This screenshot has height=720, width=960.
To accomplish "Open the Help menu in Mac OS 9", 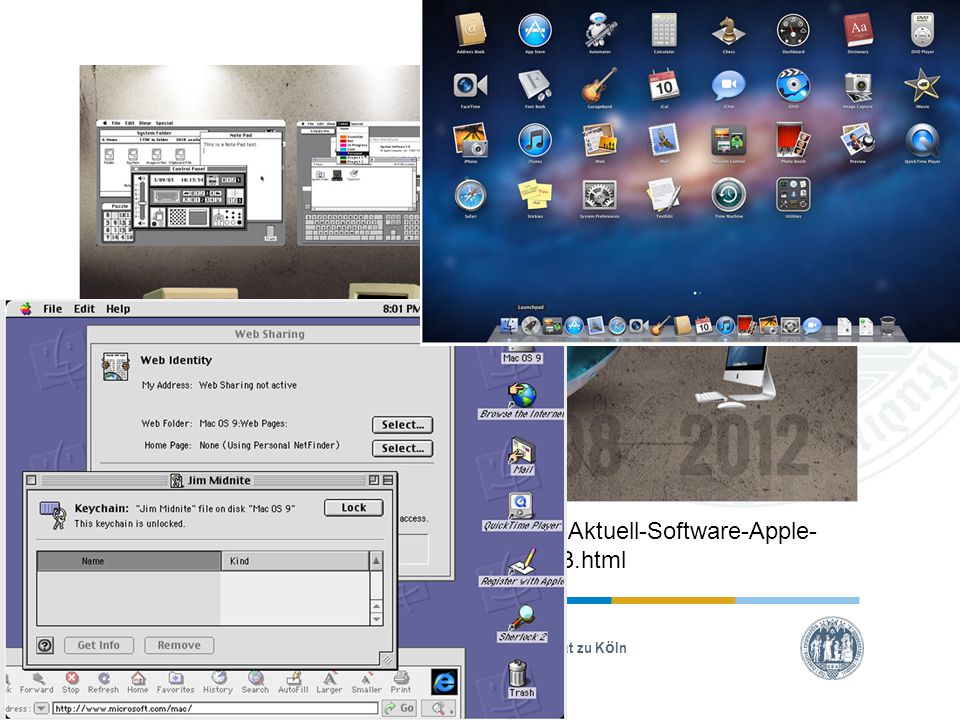I will tap(118, 309).
